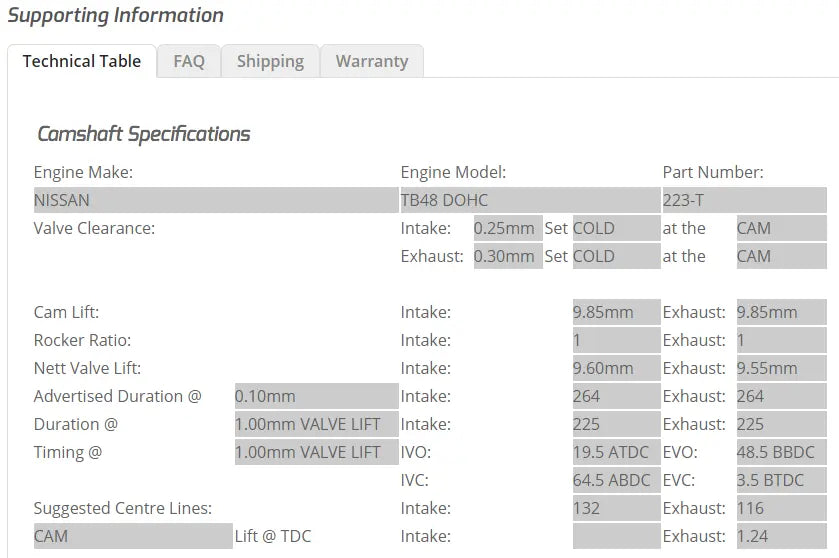Click the Technical Table tab

(x=82, y=61)
